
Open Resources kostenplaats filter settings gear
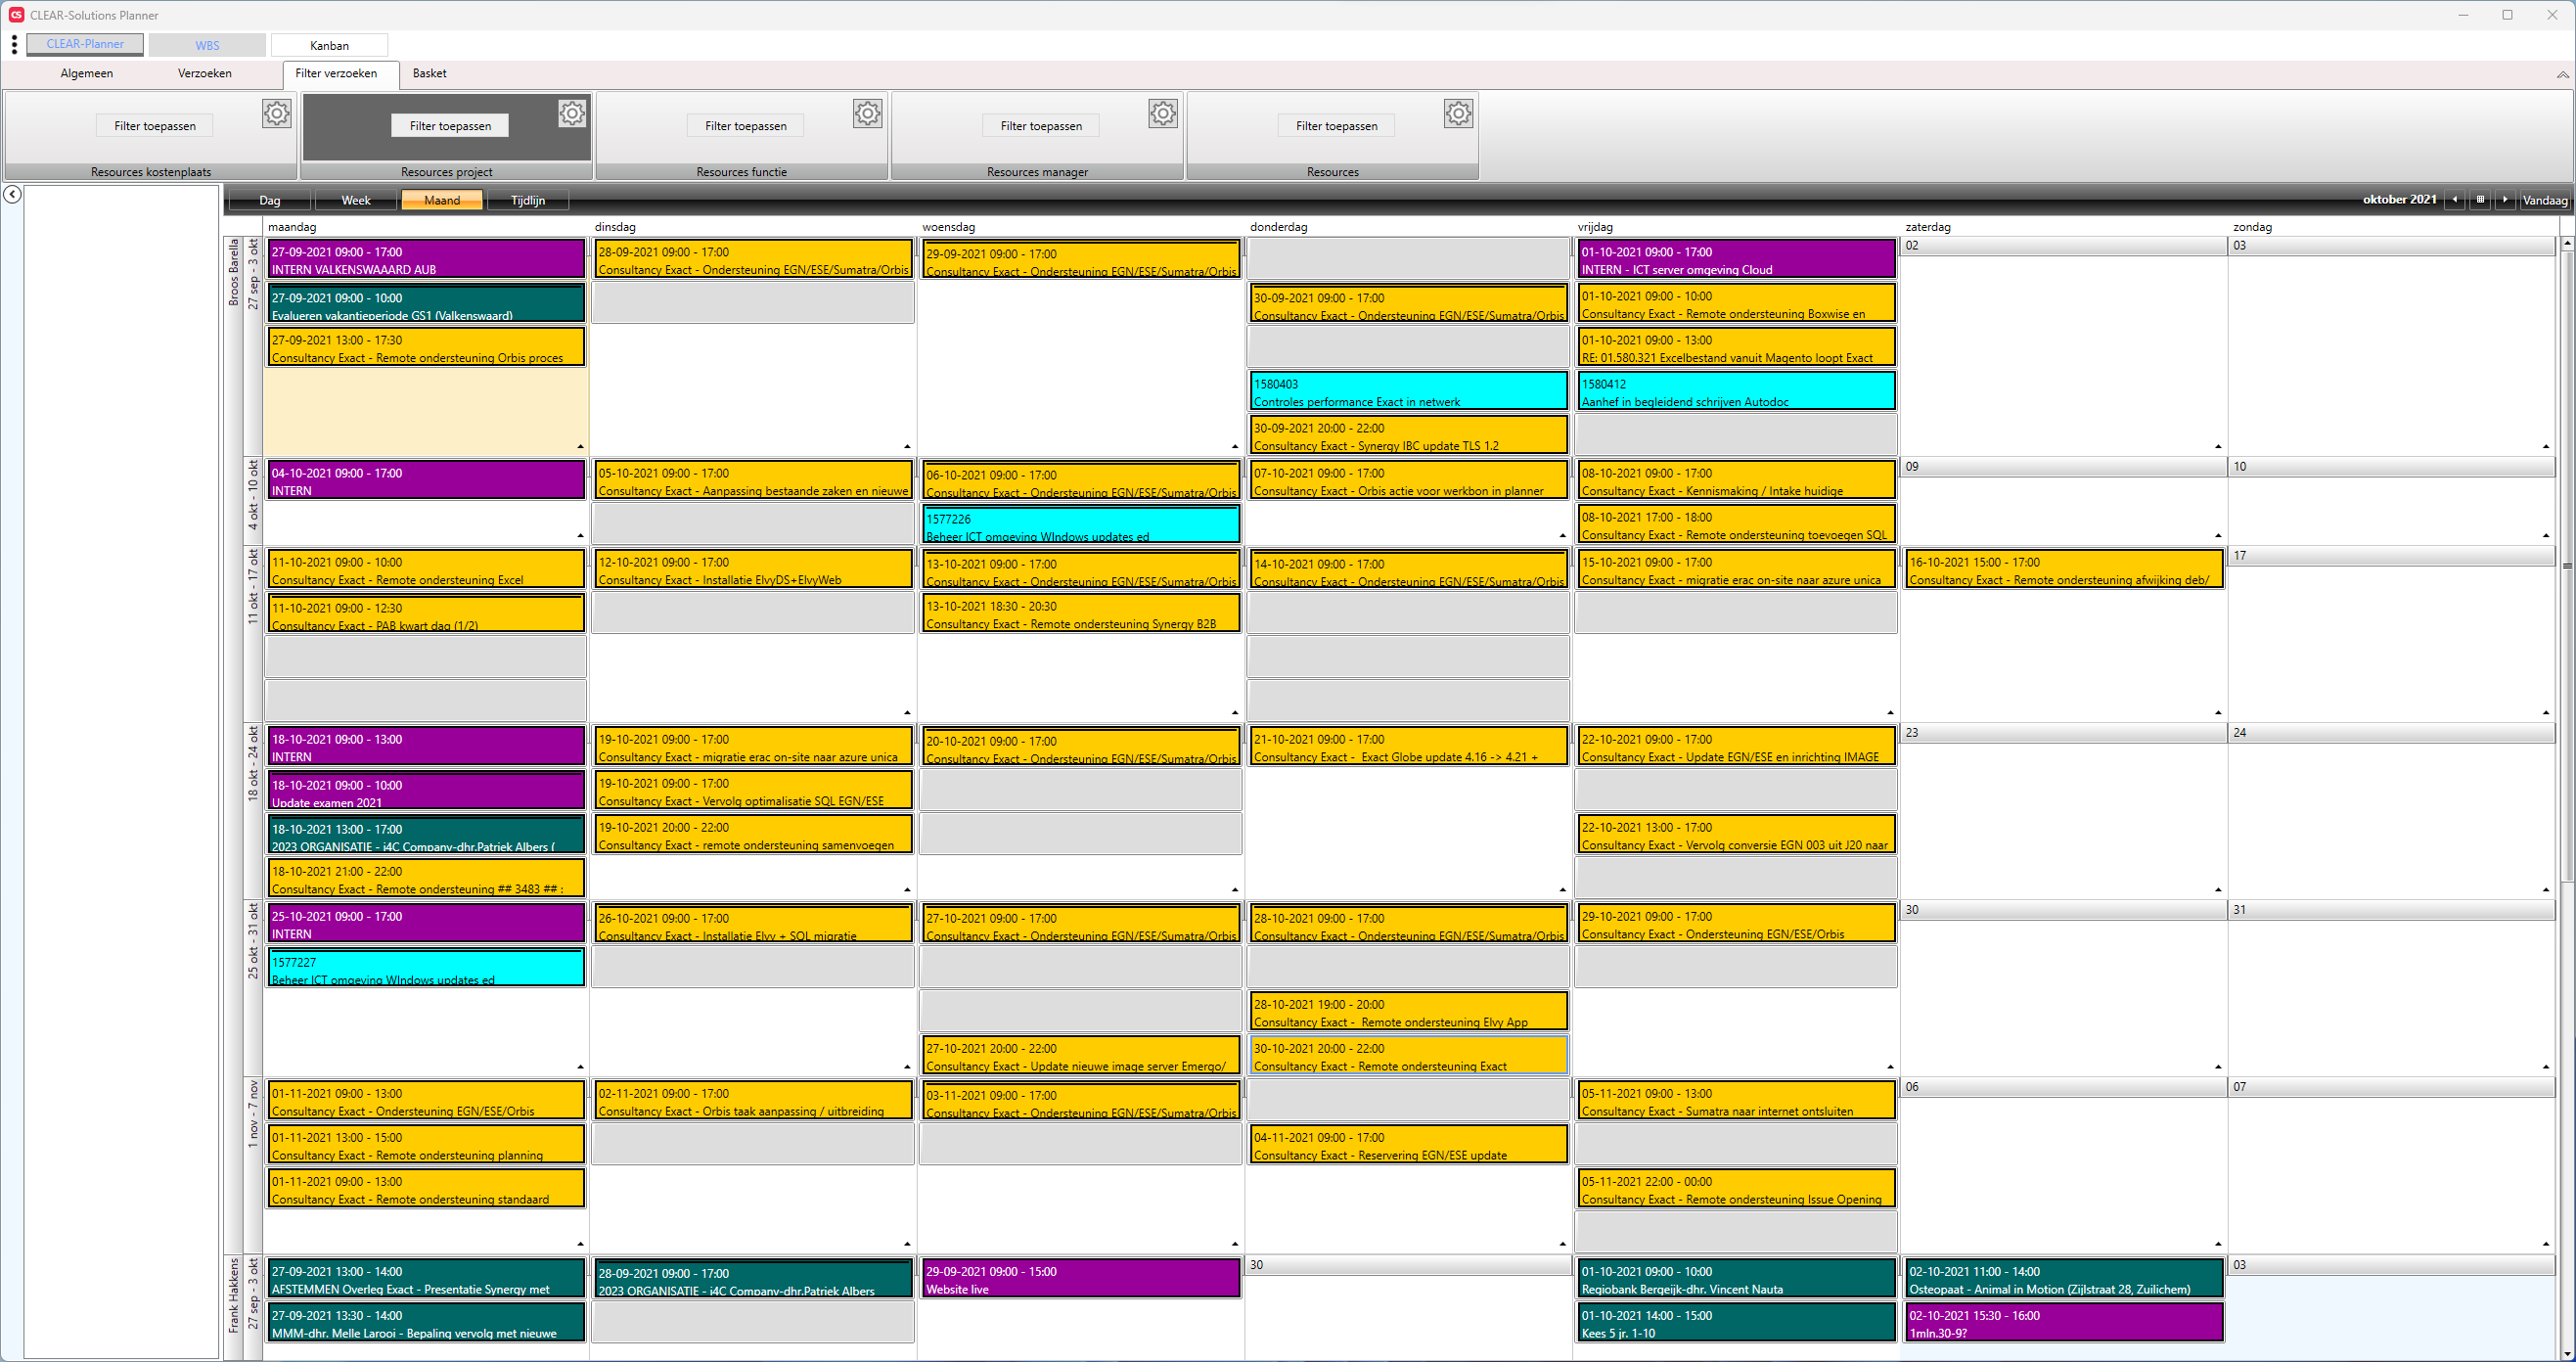coord(277,114)
